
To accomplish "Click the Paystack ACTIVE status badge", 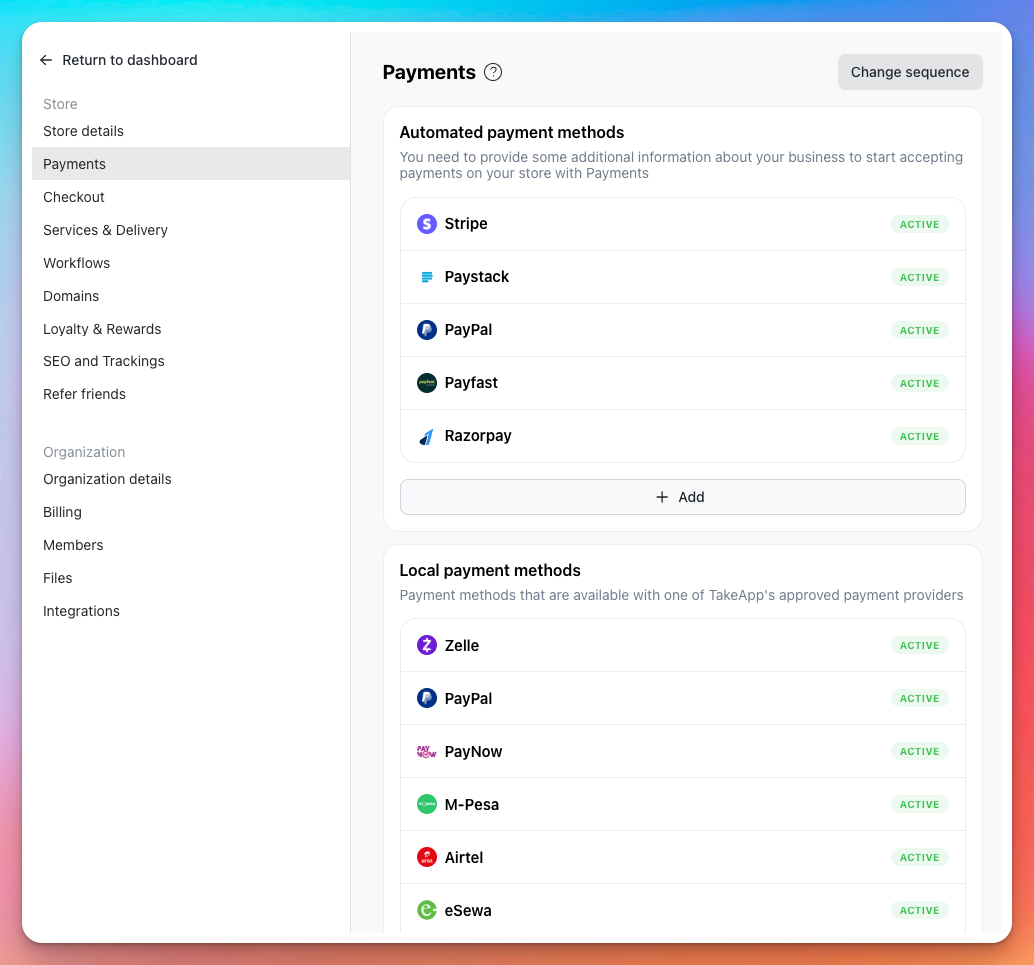I will click(x=919, y=277).
